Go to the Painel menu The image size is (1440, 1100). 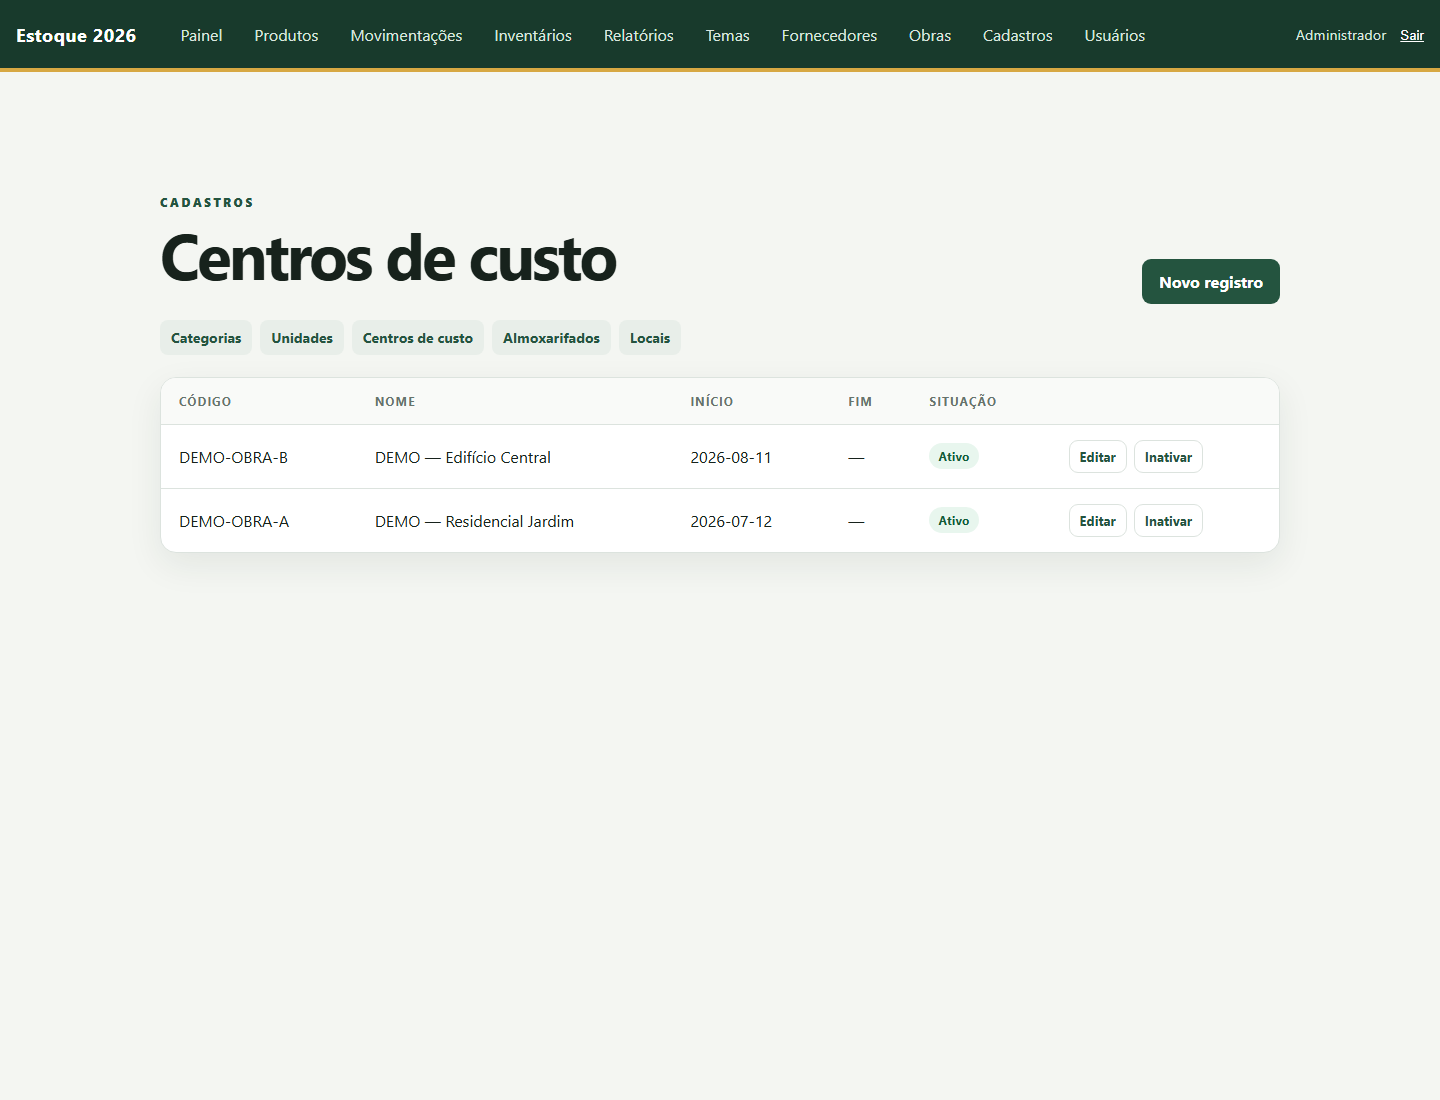[x=201, y=35]
